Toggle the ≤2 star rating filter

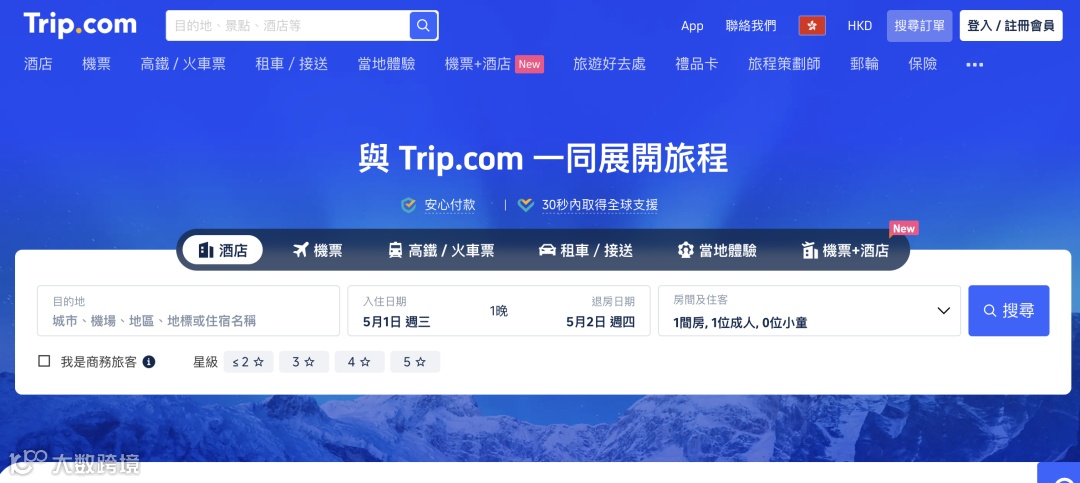click(x=249, y=362)
